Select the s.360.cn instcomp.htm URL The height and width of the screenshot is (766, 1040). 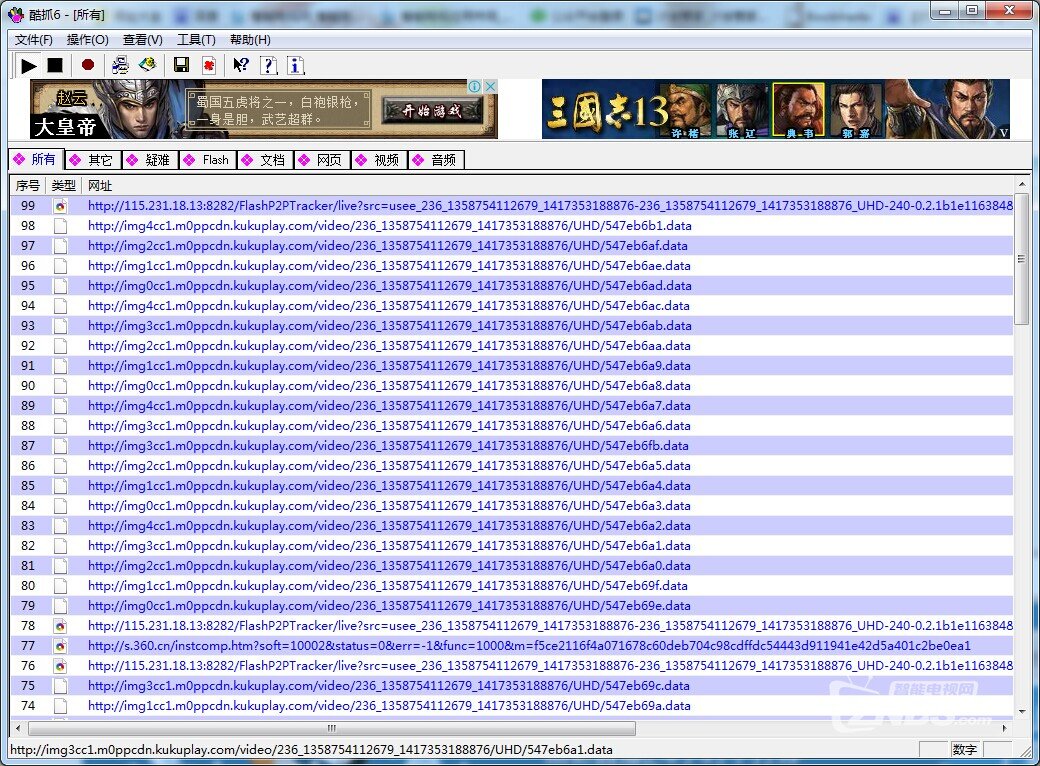tap(529, 645)
